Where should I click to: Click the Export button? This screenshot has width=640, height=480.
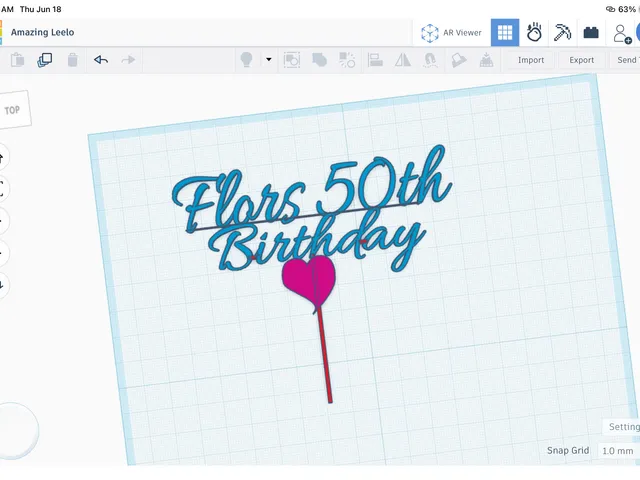pyautogui.click(x=581, y=60)
